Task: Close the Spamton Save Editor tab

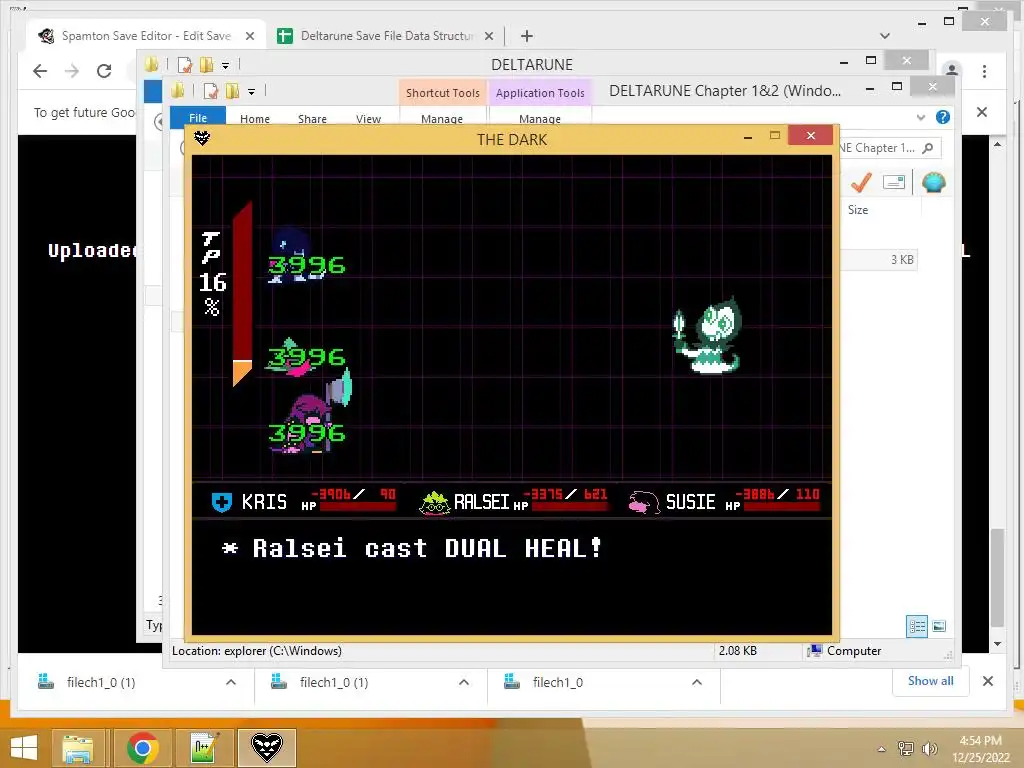Action: [249, 37]
